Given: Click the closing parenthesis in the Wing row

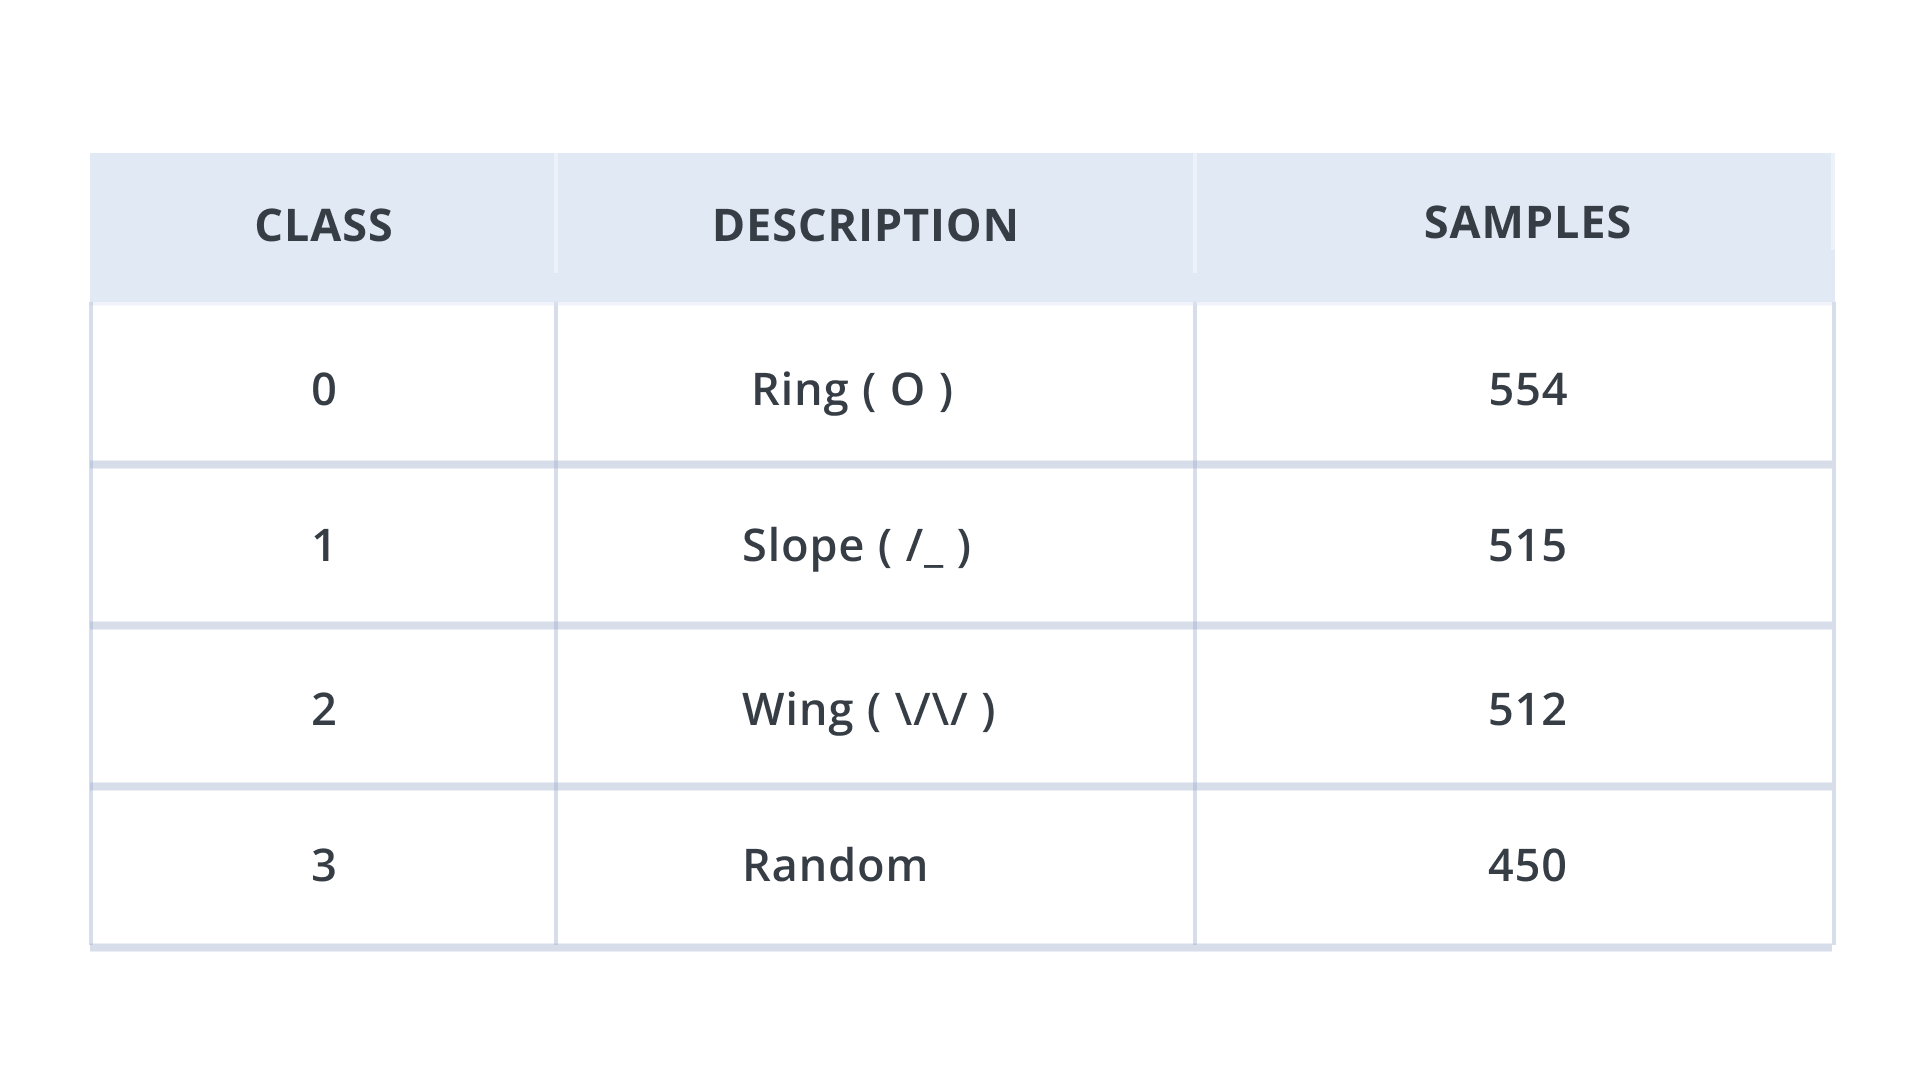Looking at the screenshot, I should (x=988, y=710).
